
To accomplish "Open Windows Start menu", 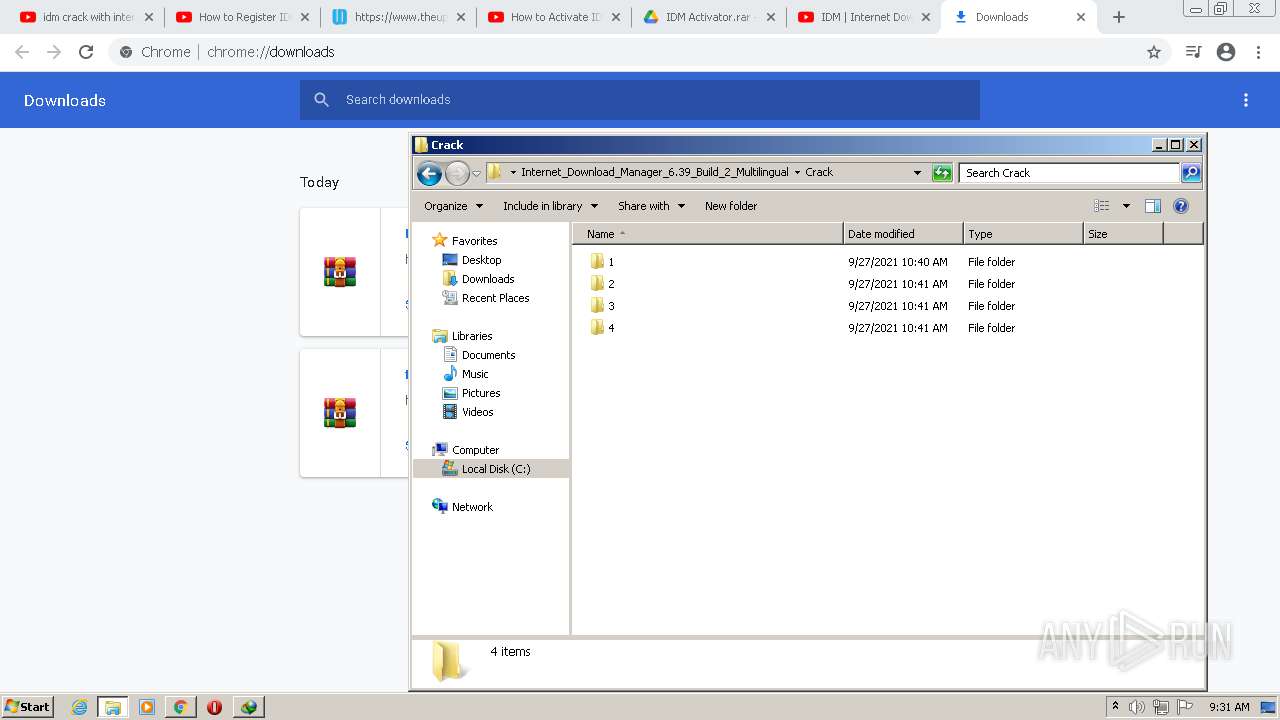I will coord(28,707).
